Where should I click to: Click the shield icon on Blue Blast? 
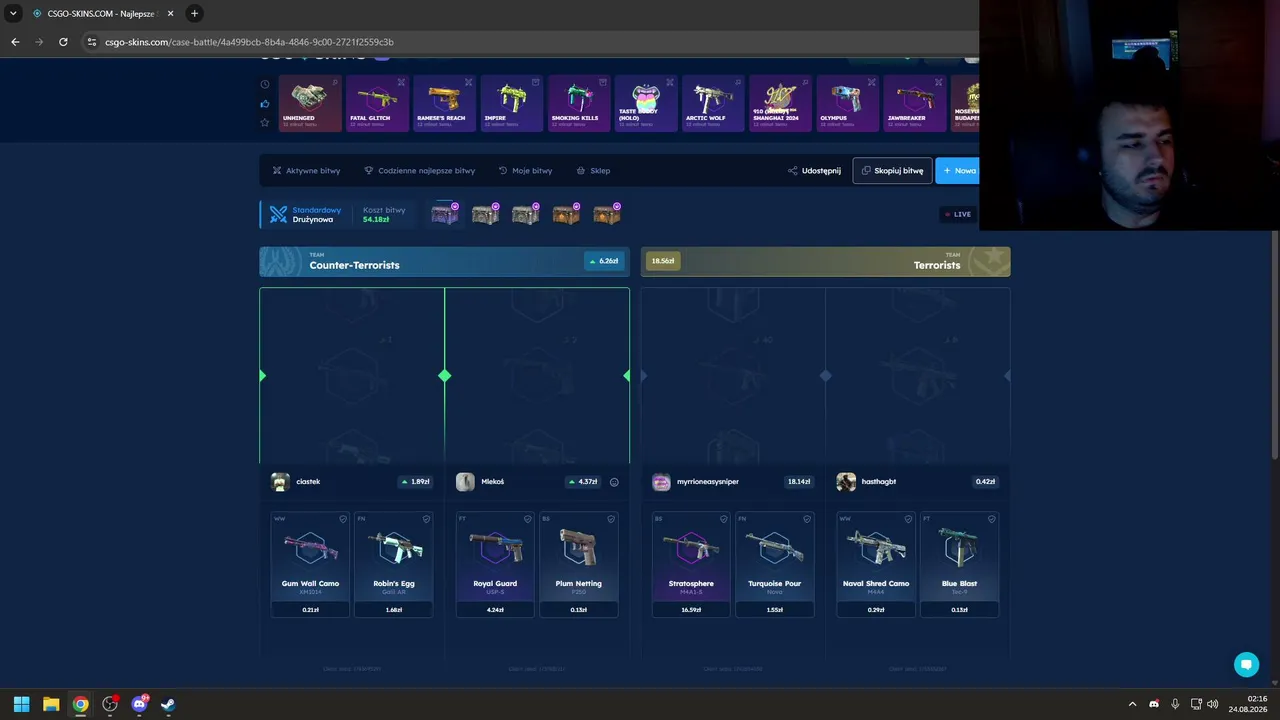(992, 520)
